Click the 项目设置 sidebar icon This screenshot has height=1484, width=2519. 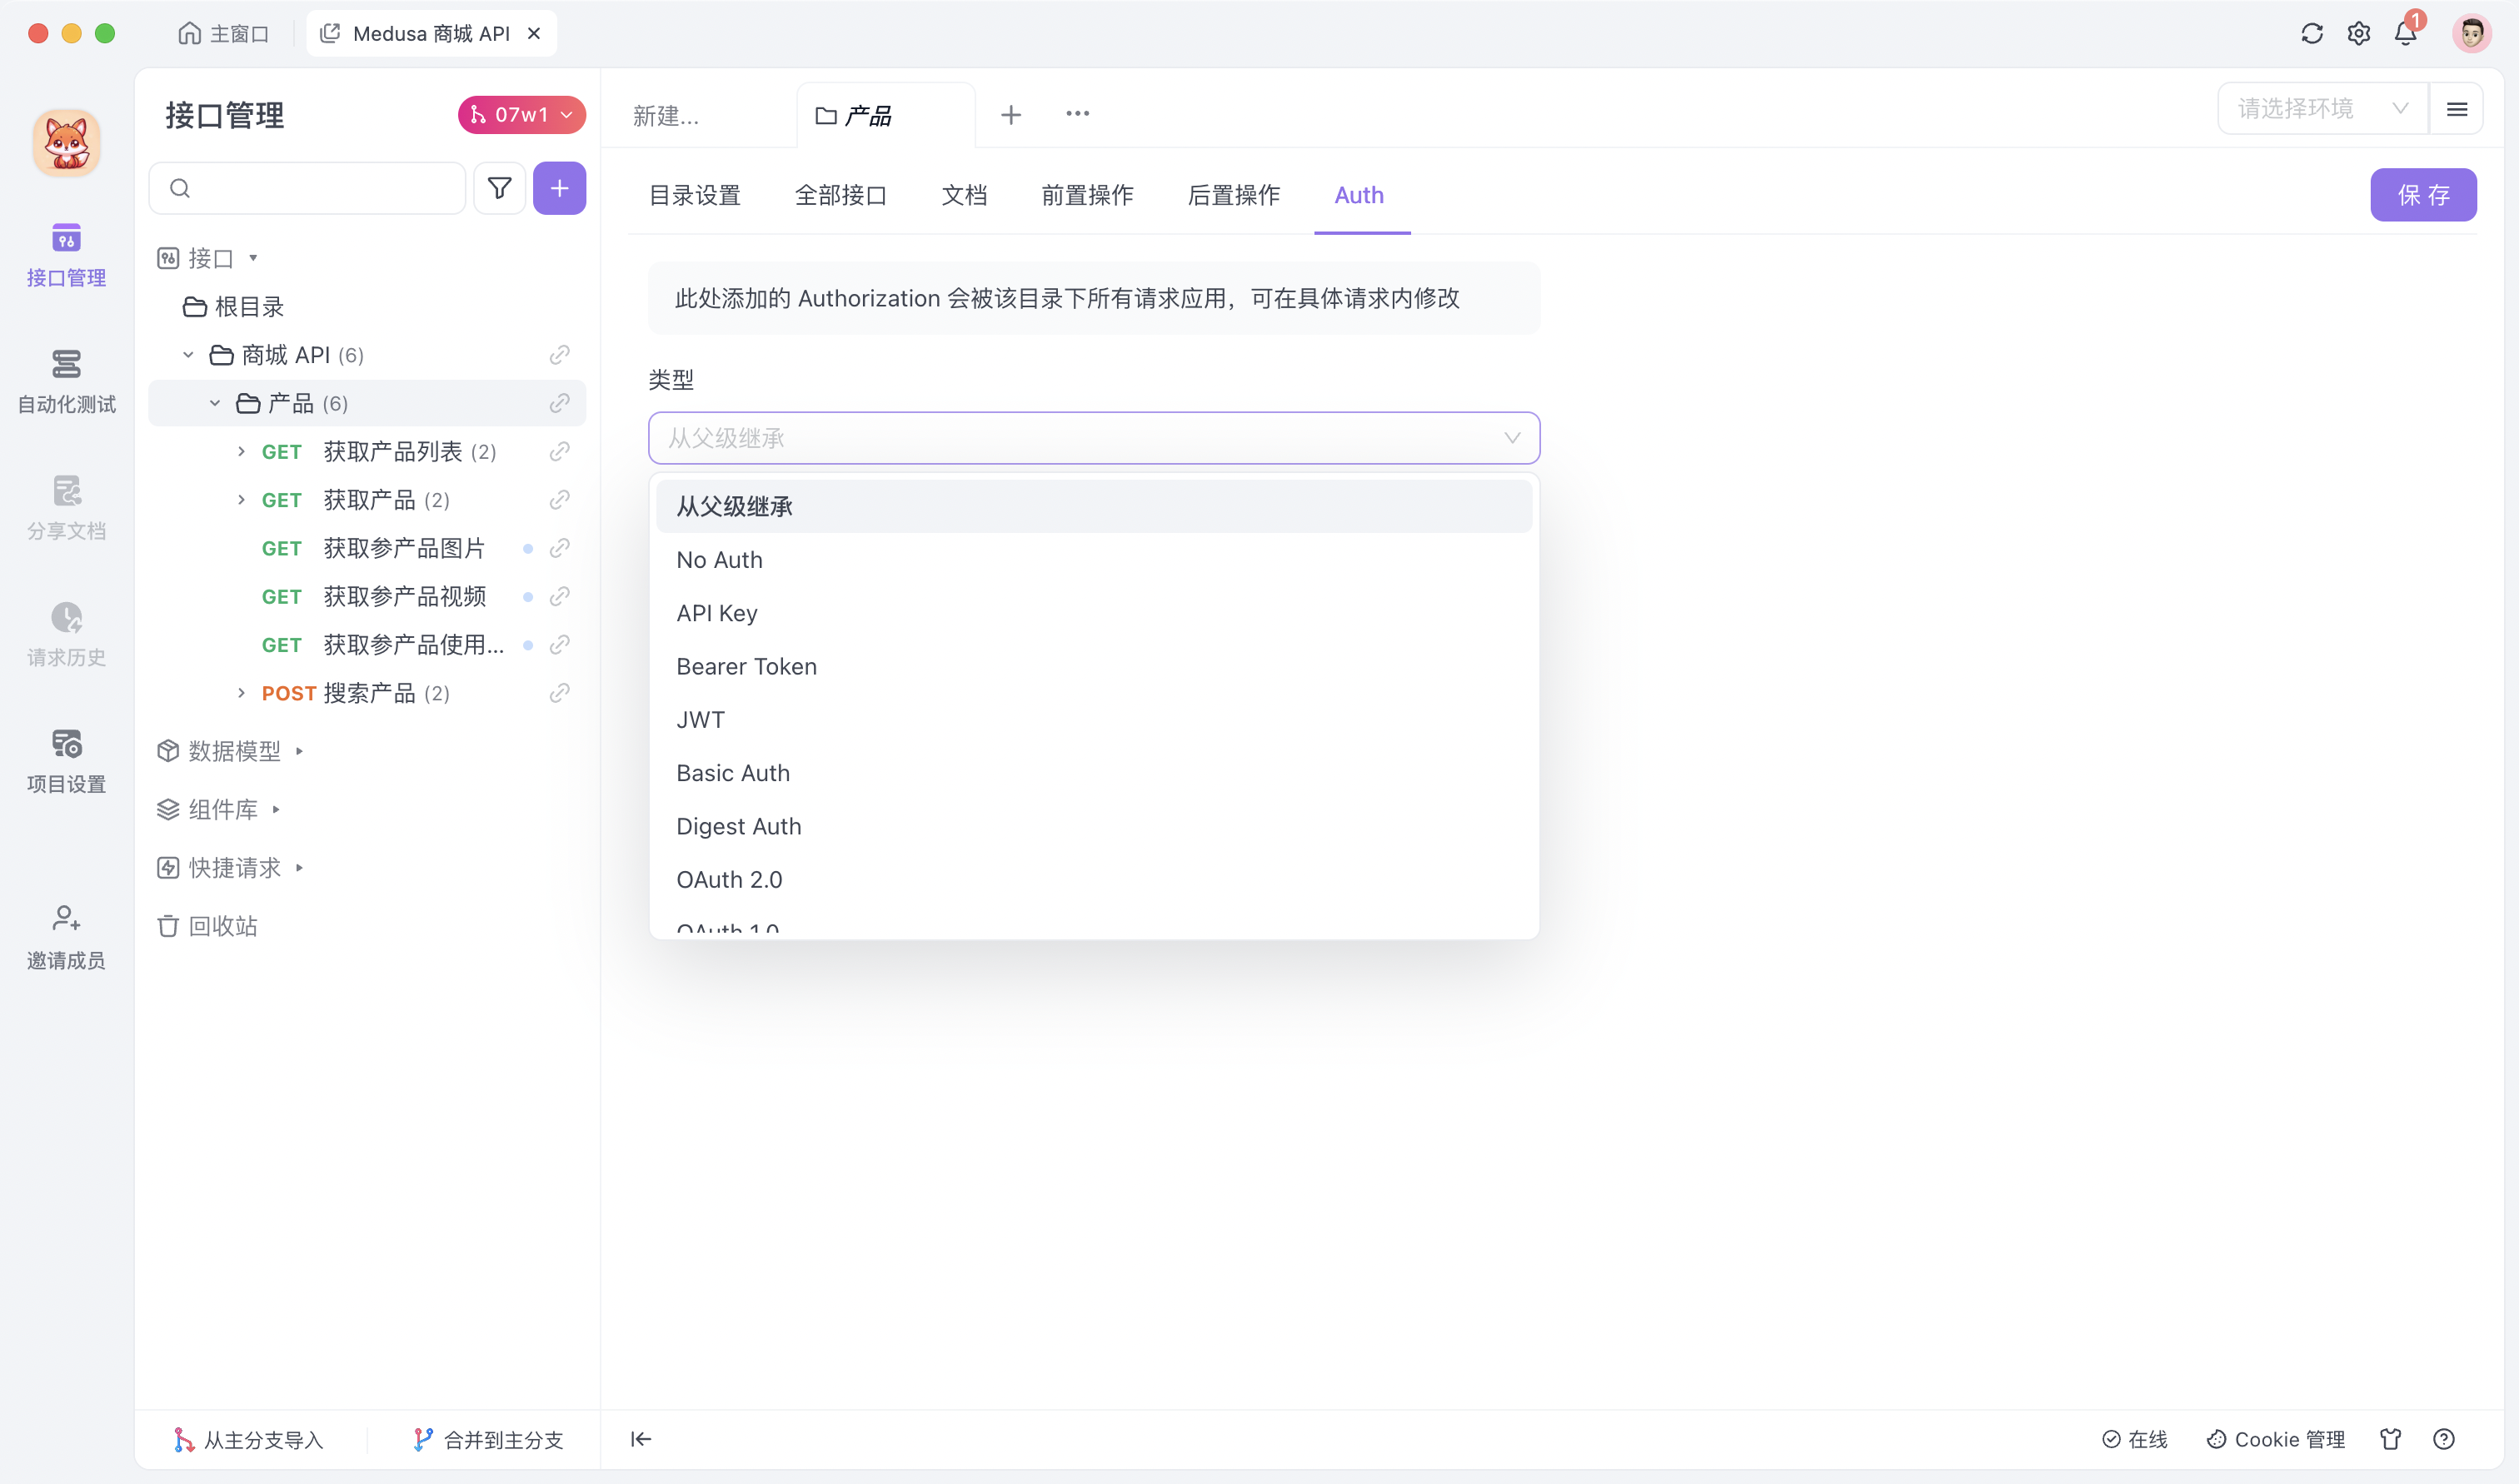pyautogui.click(x=65, y=744)
